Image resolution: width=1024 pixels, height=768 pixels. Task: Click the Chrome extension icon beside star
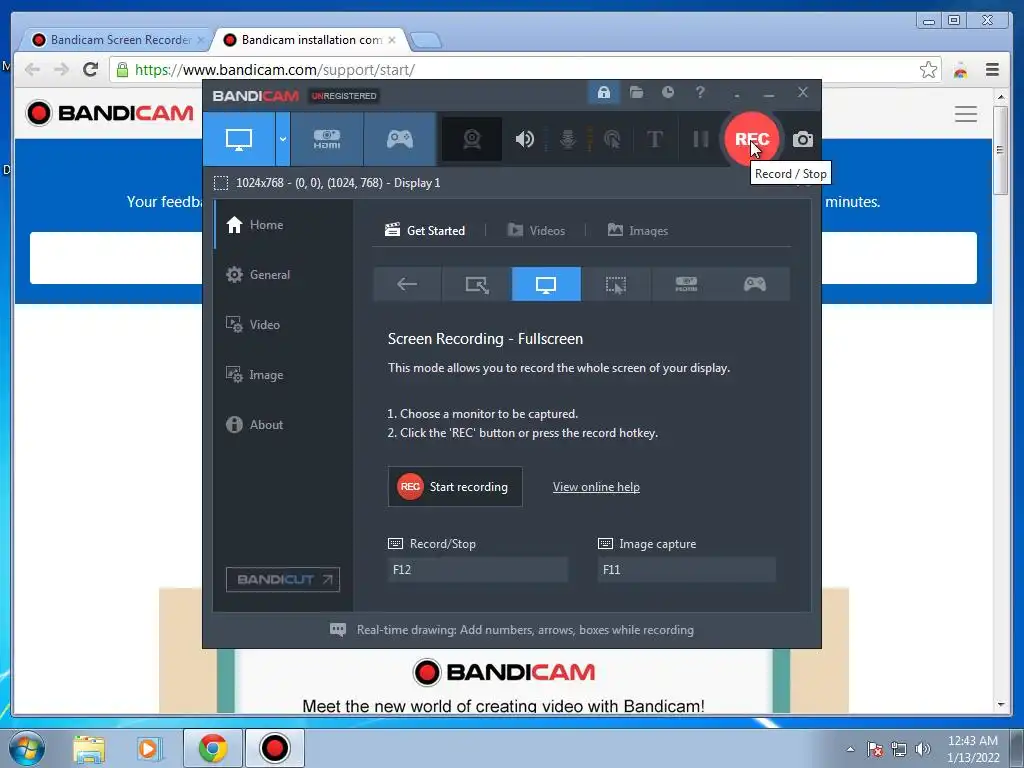click(x=960, y=70)
